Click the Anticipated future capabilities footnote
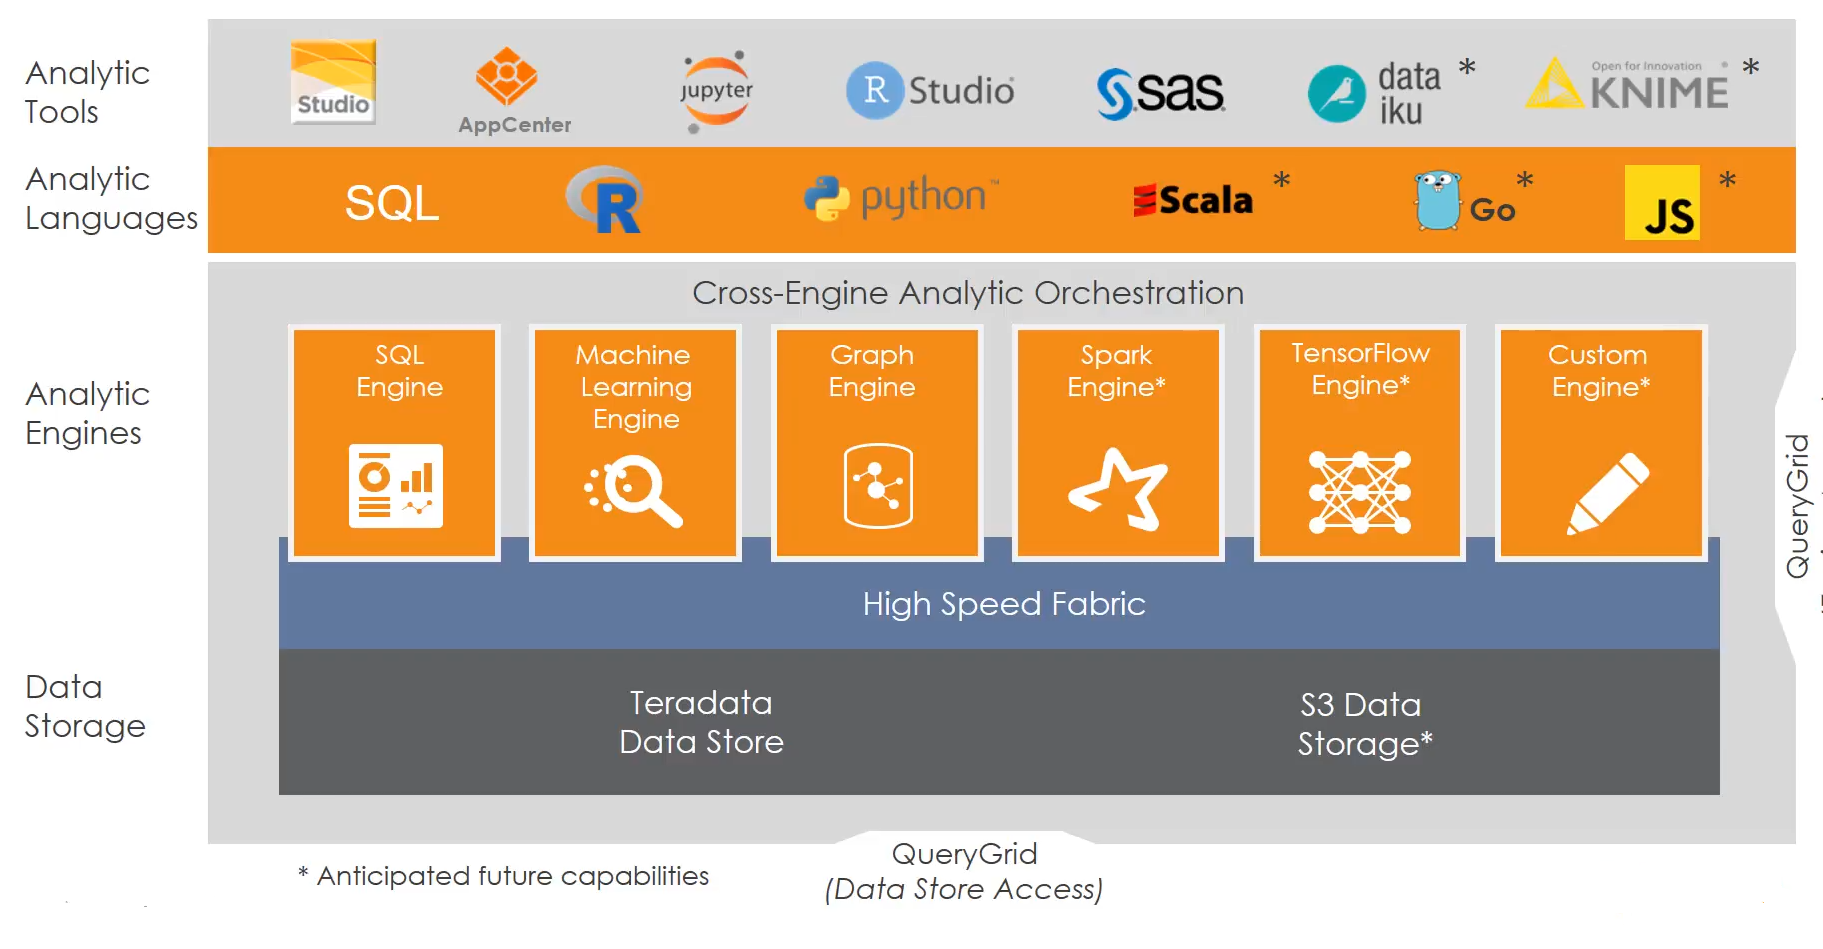 point(503,876)
